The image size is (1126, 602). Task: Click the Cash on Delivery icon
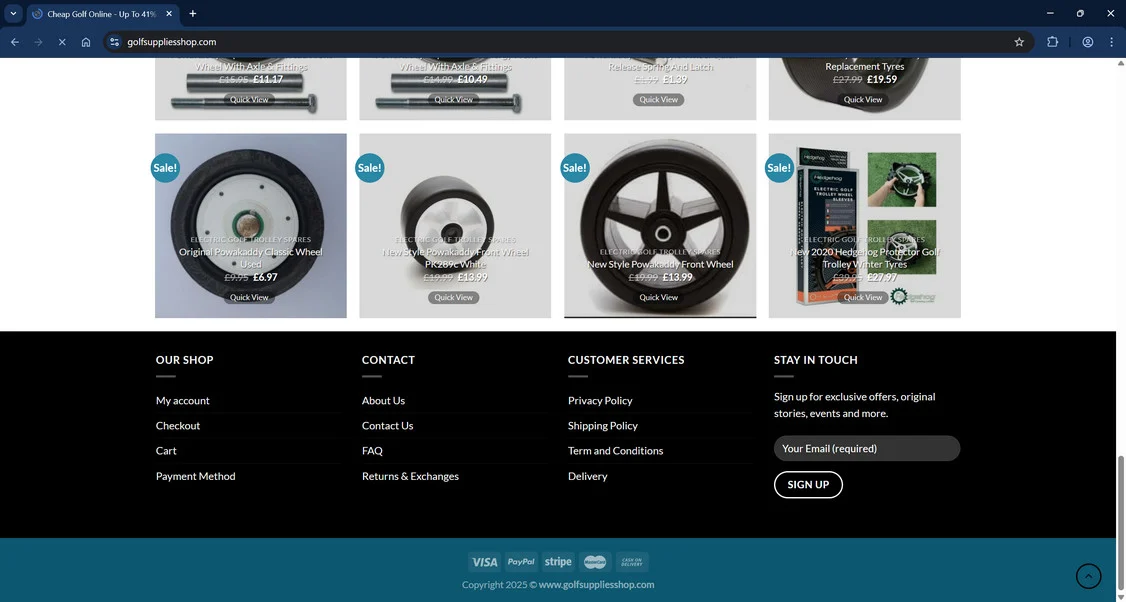click(632, 562)
